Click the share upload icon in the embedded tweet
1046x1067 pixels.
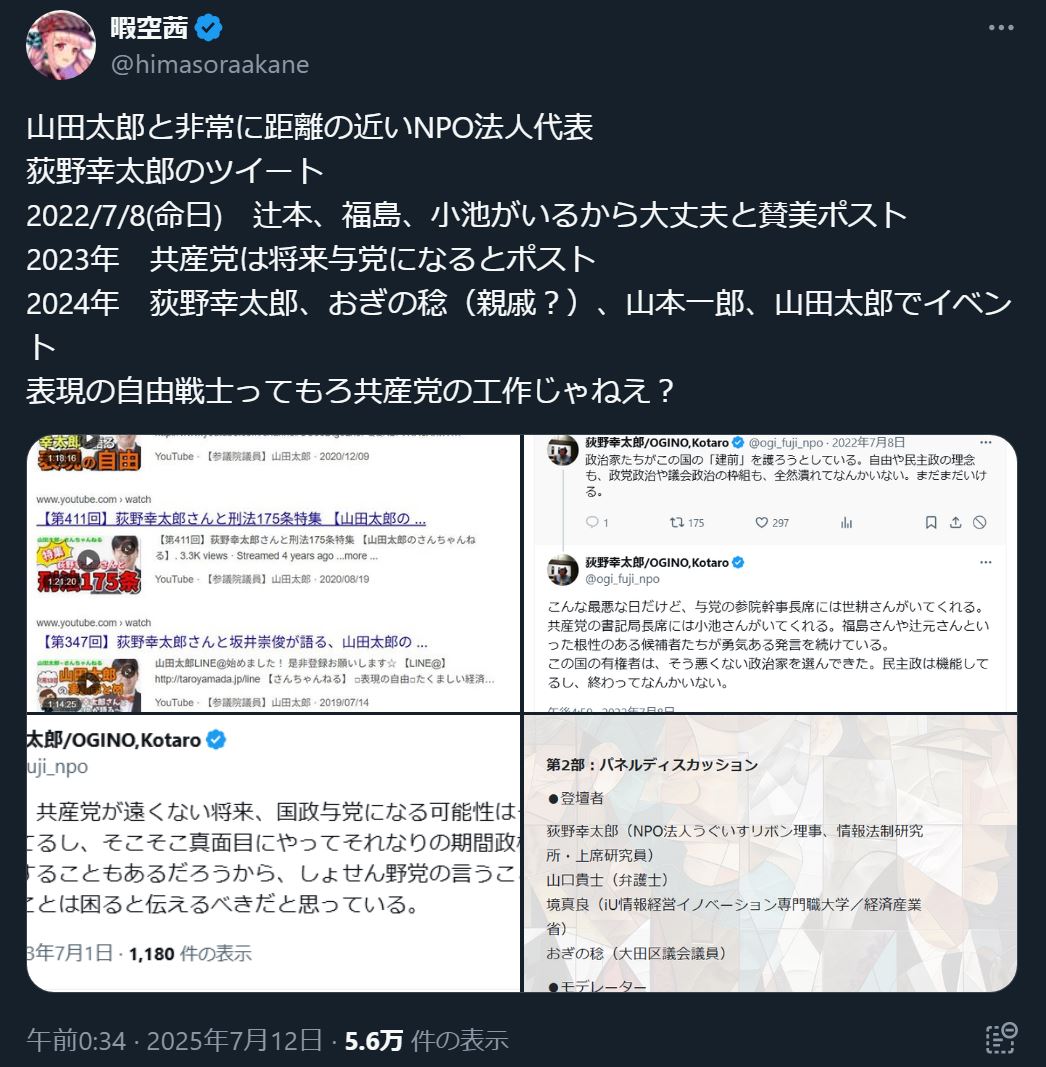tap(955, 522)
